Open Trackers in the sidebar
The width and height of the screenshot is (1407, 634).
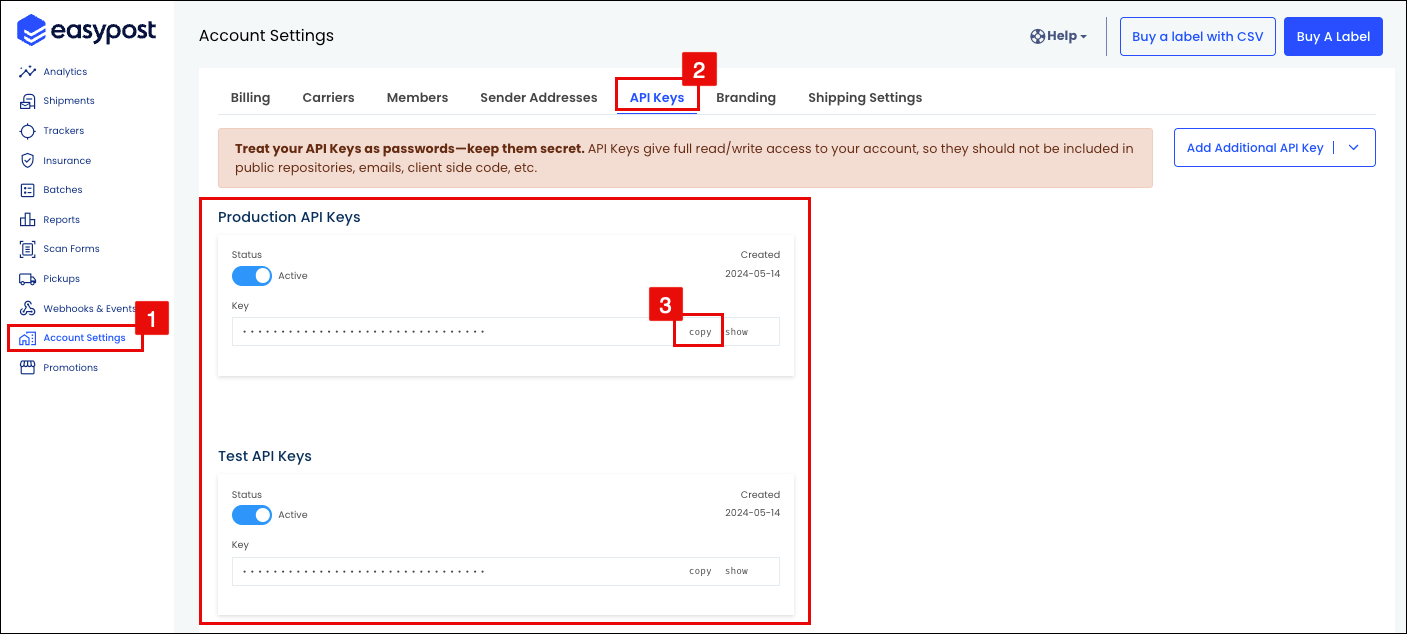pyautogui.click(x=64, y=131)
